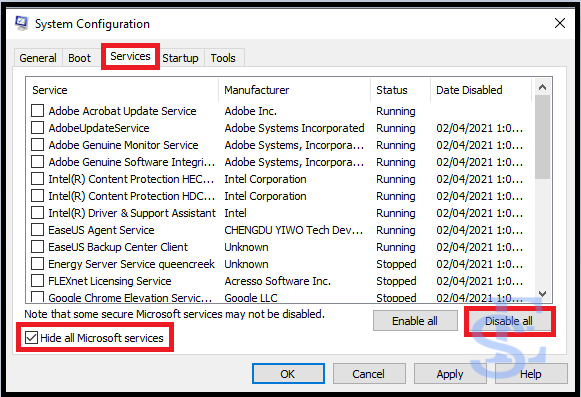Sort by the Service column header
This screenshot has height=397, width=581.
point(122,90)
